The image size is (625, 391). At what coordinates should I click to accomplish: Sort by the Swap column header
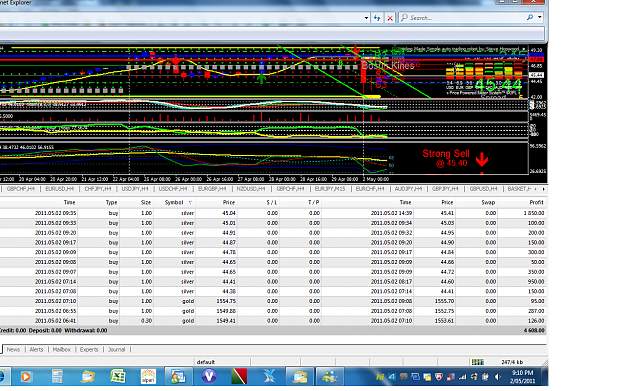[x=487, y=202]
